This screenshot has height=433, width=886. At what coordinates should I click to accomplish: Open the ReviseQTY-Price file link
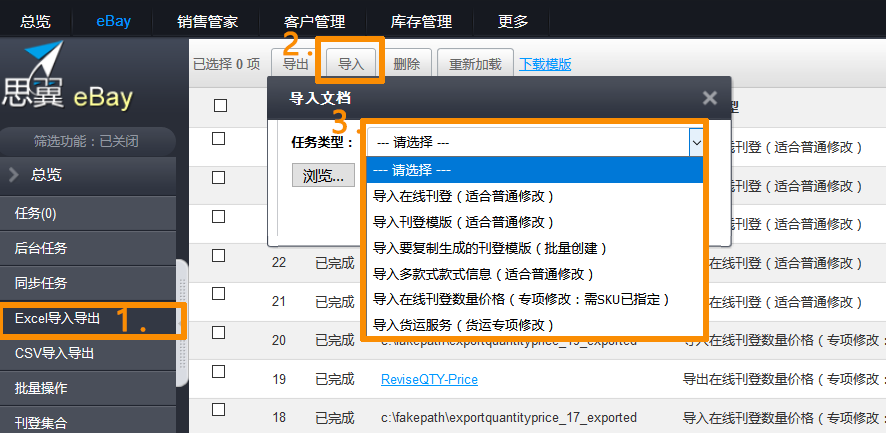(429, 379)
